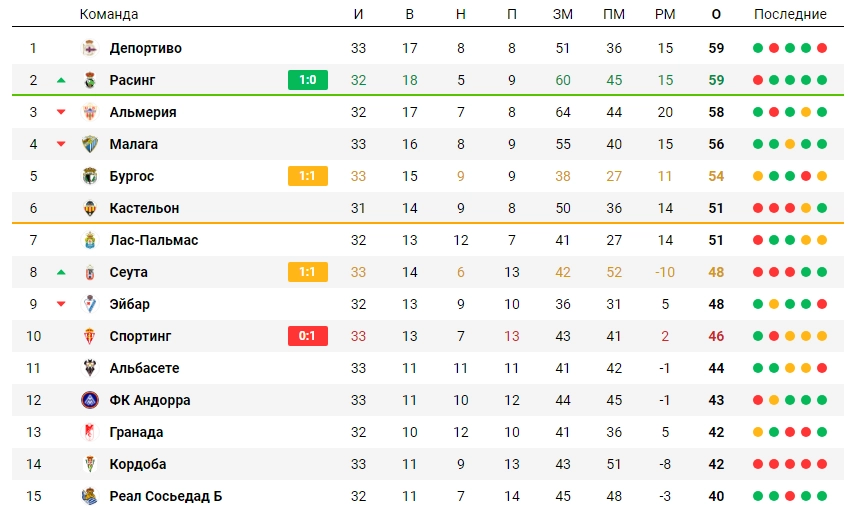Image resolution: width=852 pixels, height=510 pixels.
Task: Open Спортинг's red 0:1 score badge
Action: click(308, 336)
